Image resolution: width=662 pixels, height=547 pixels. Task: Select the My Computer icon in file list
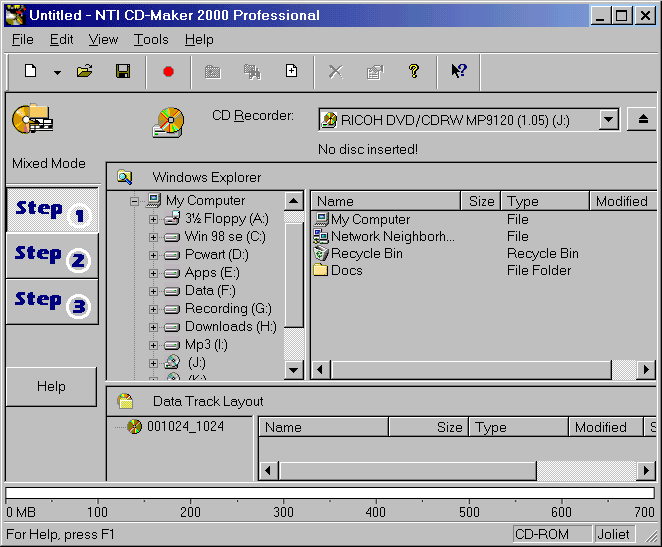(x=321, y=219)
